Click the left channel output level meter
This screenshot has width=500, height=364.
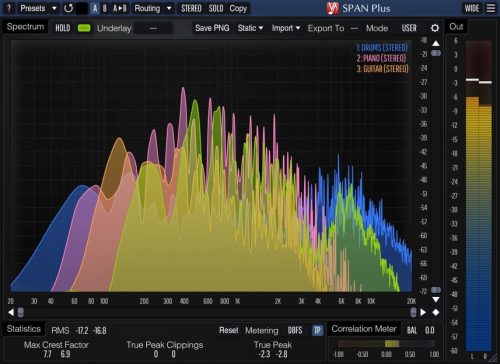click(472, 196)
